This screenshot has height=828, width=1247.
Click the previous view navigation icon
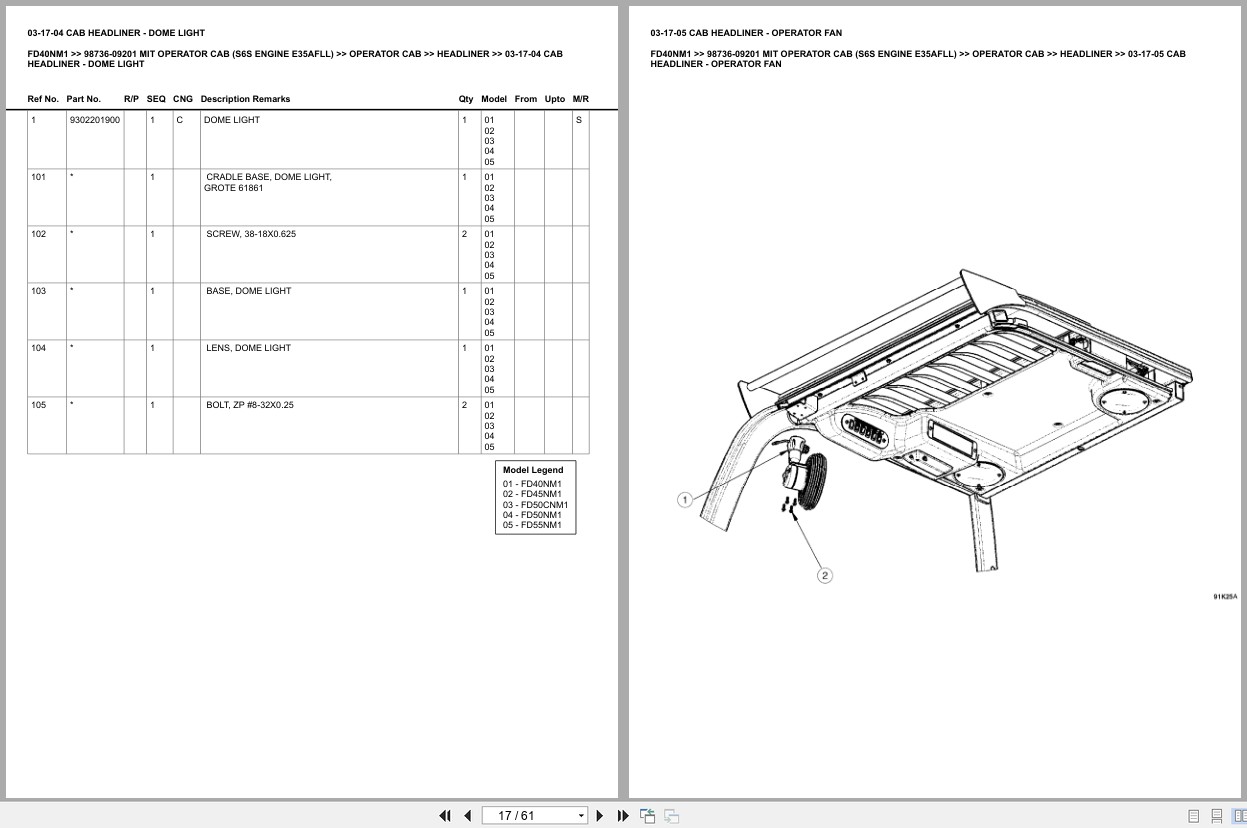(x=647, y=816)
